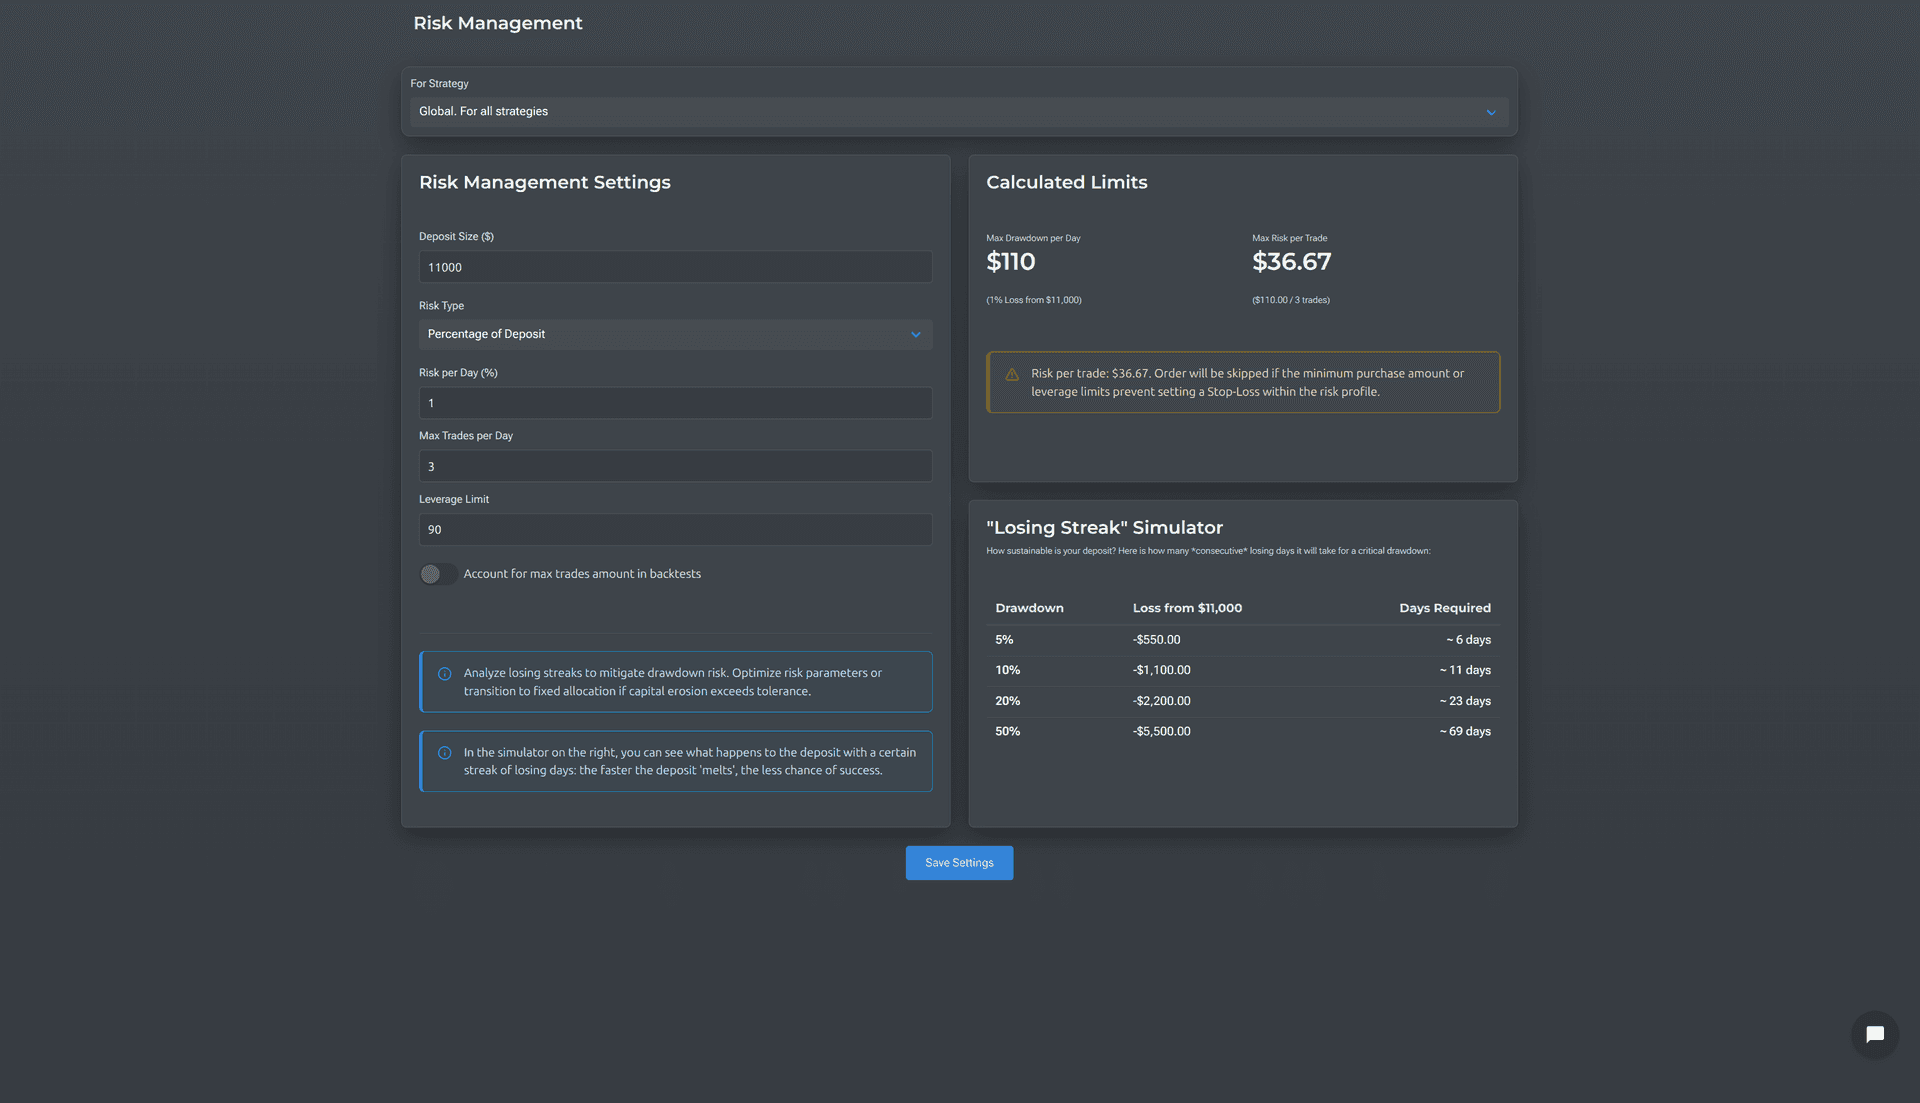Open the chat support bubble icon
Screen dimensions: 1920x1103
point(1874,1034)
